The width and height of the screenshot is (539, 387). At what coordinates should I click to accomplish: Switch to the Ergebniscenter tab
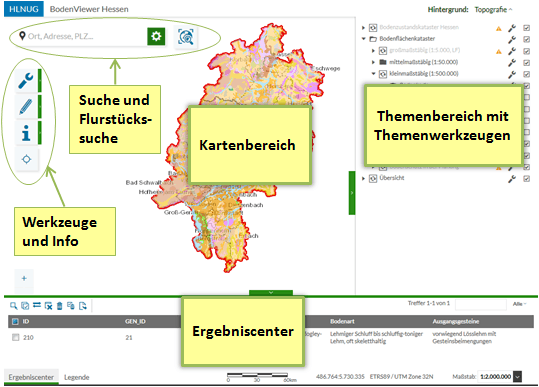31,377
